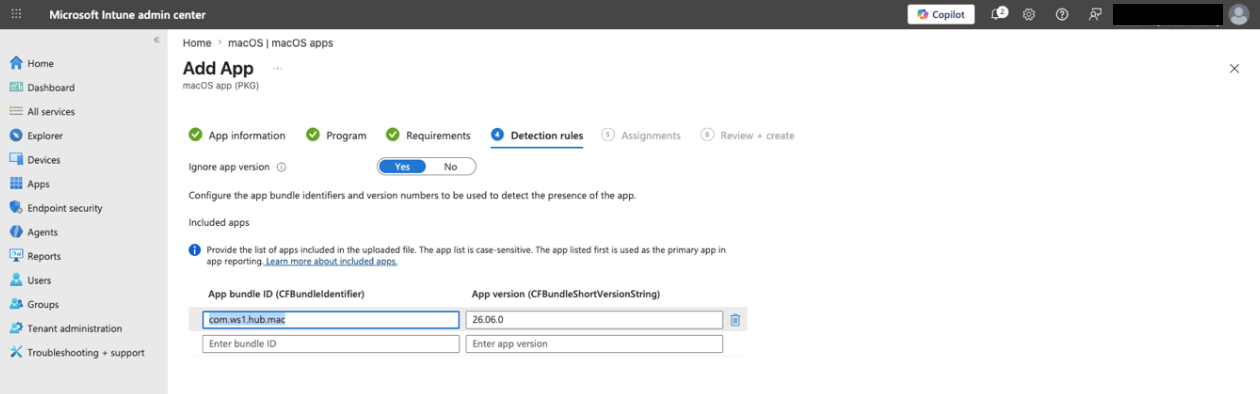Screen dimensions: 1260x394
Task: Click info icon beside Ignore app version
Action: 281,167
